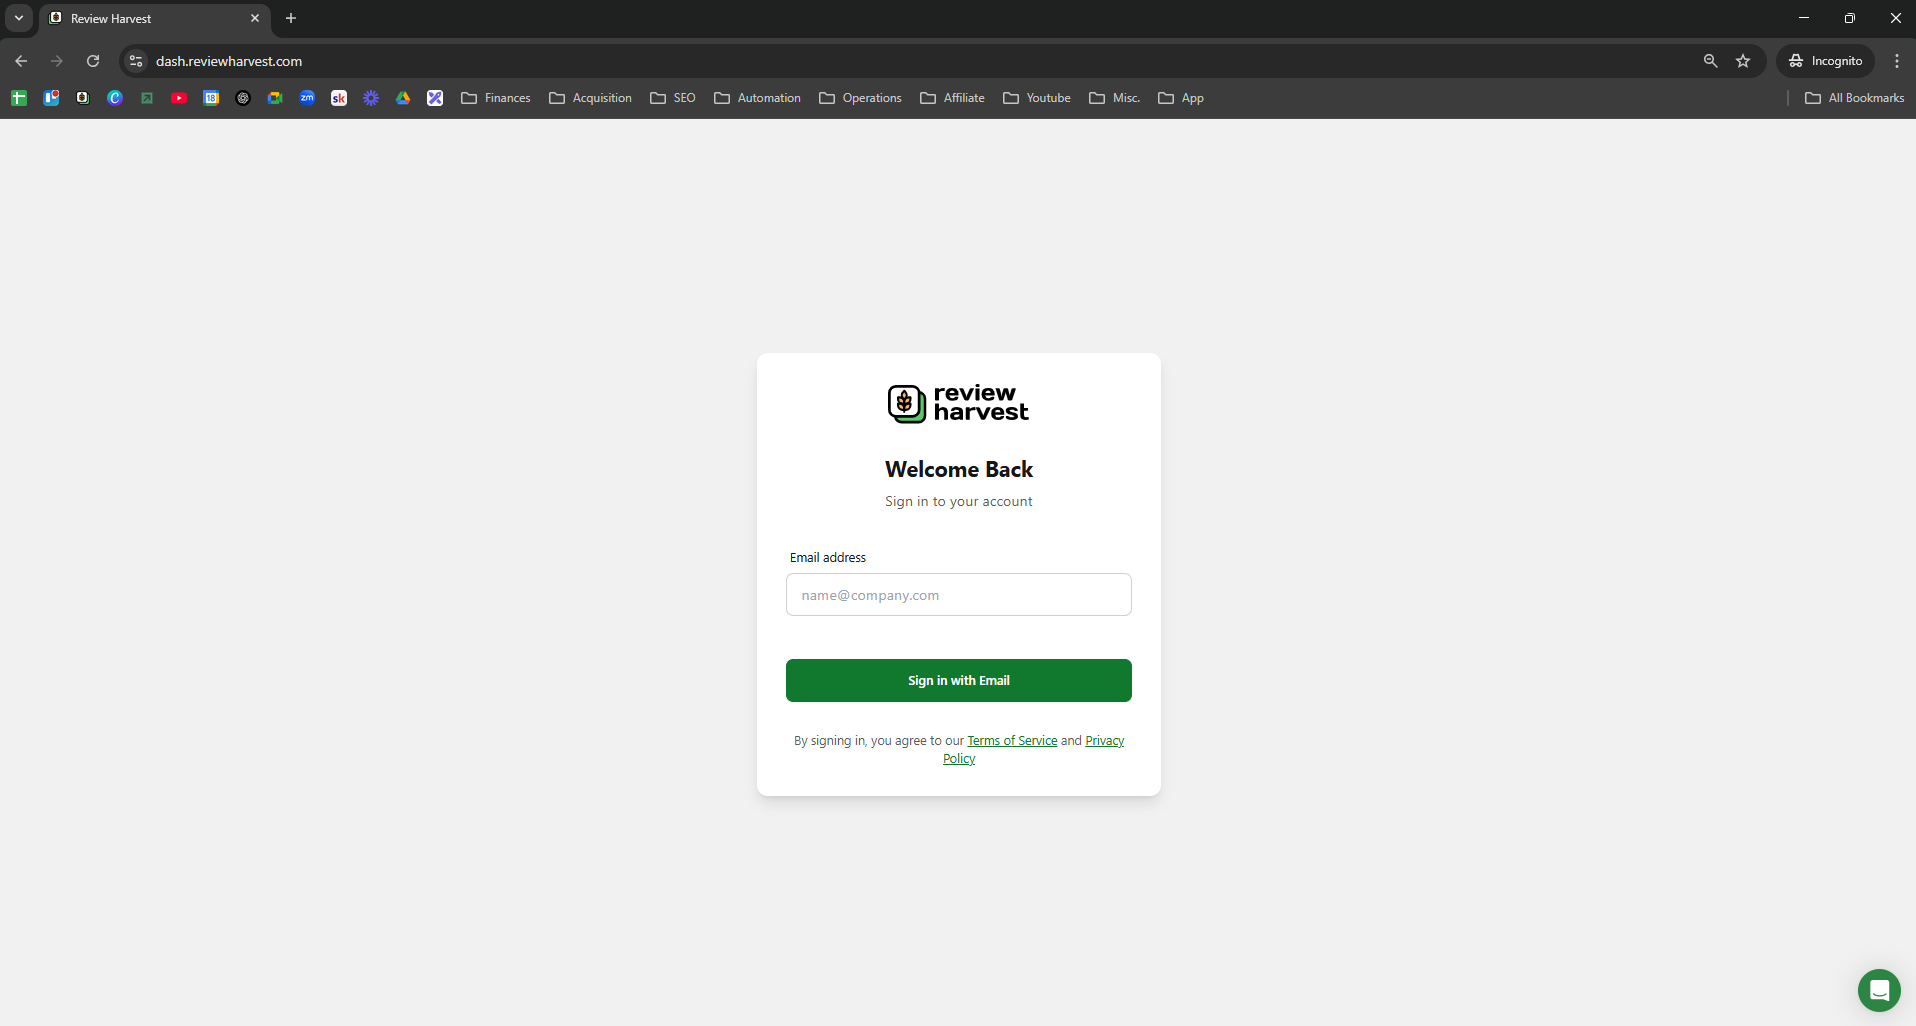Expand the App bookmark folder
This screenshot has width=1916, height=1026.
[1181, 98]
